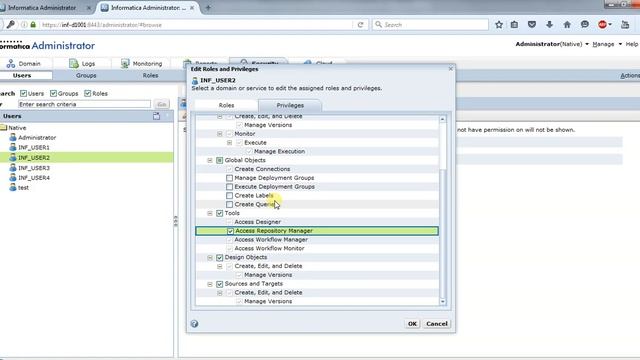
Task: Toggle the Users search filter checkbox
Action: click(23, 93)
